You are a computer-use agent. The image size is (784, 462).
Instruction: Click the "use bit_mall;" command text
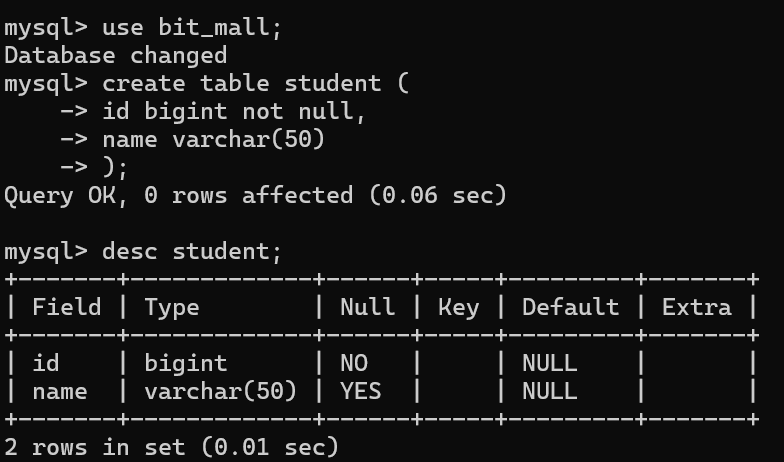[x=192, y=27]
